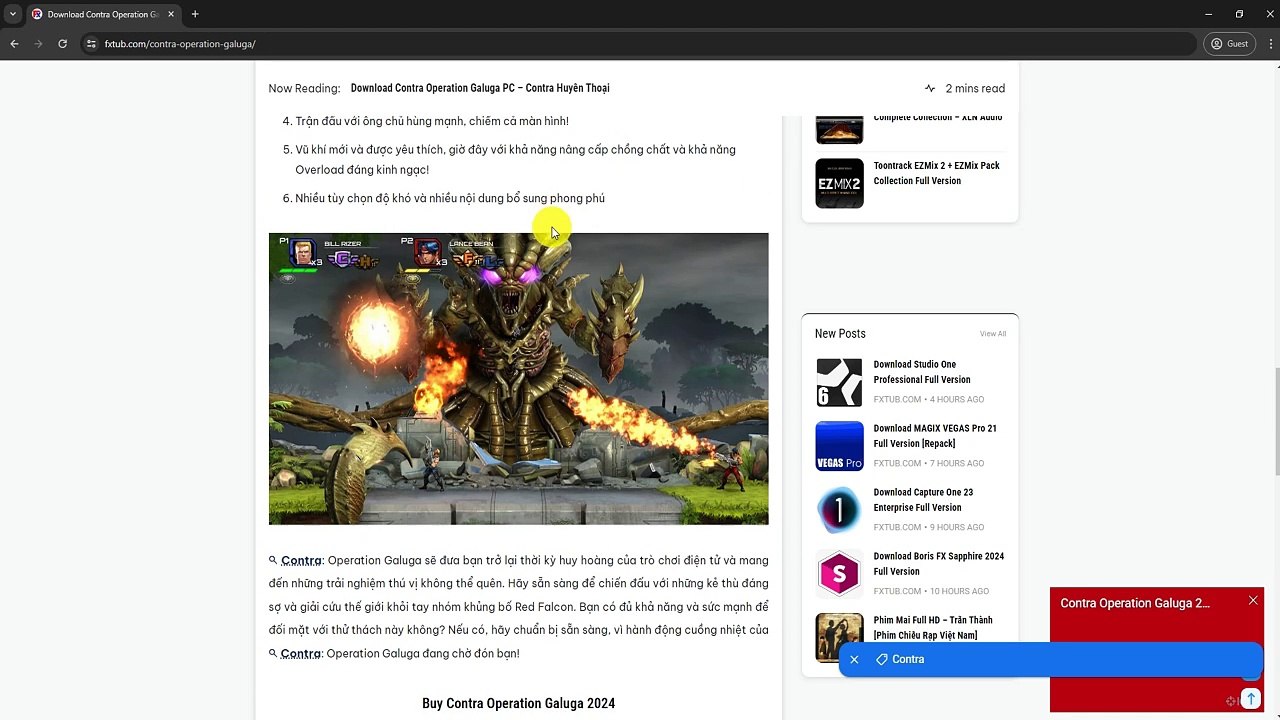Click the Buy Contra Operation Galuga 2024 heading
The width and height of the screenshot is (1280, 720).
(518, 704)
